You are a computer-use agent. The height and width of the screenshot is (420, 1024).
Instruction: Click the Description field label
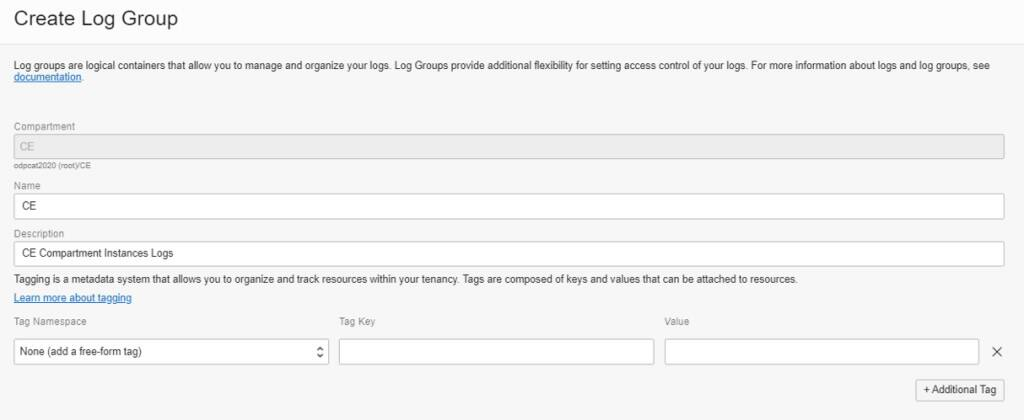point(39,233)
